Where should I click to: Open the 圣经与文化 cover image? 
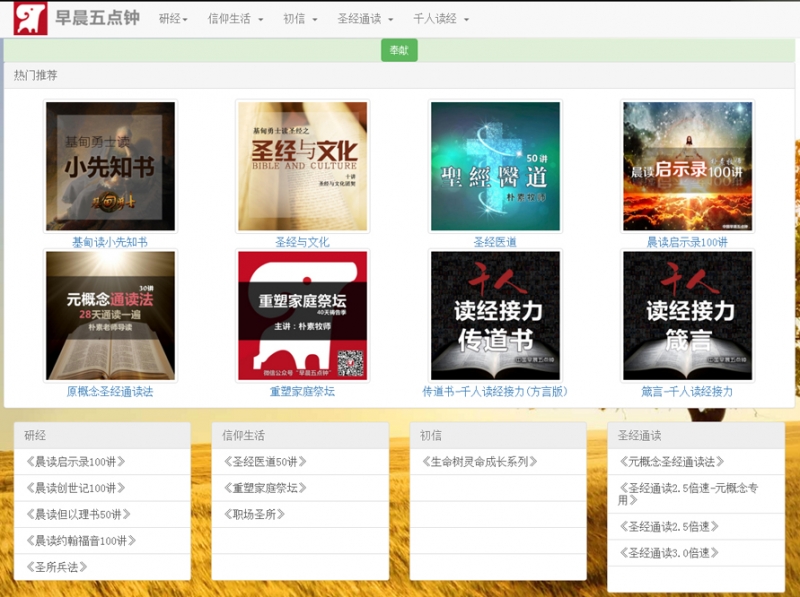(x=303, y=166)
